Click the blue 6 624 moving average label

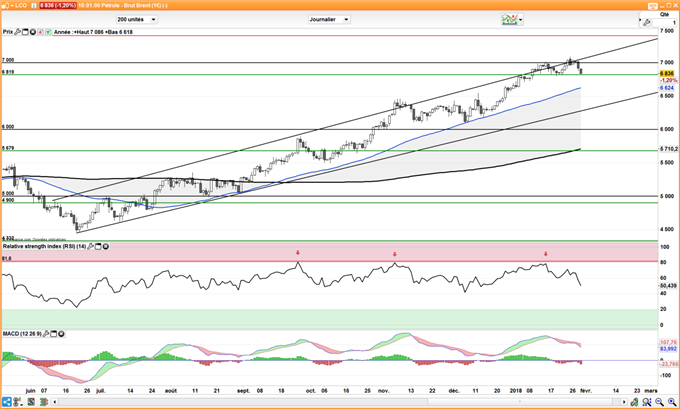[x=667, y=88]
